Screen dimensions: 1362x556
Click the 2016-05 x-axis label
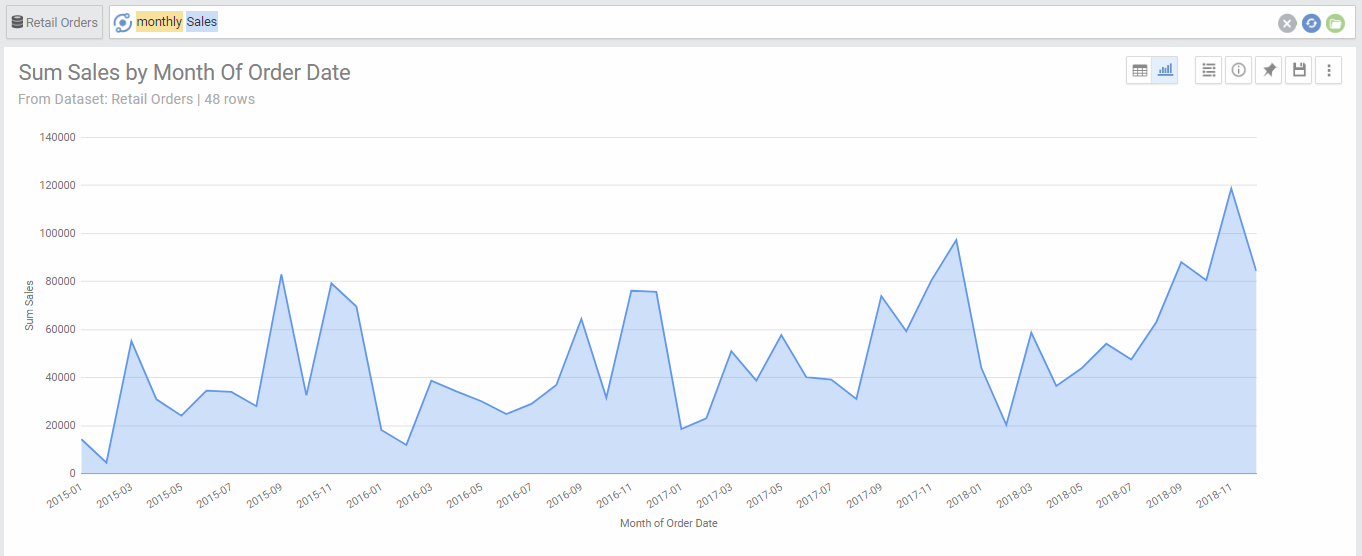pyautogui.click(x=464, y=495)
